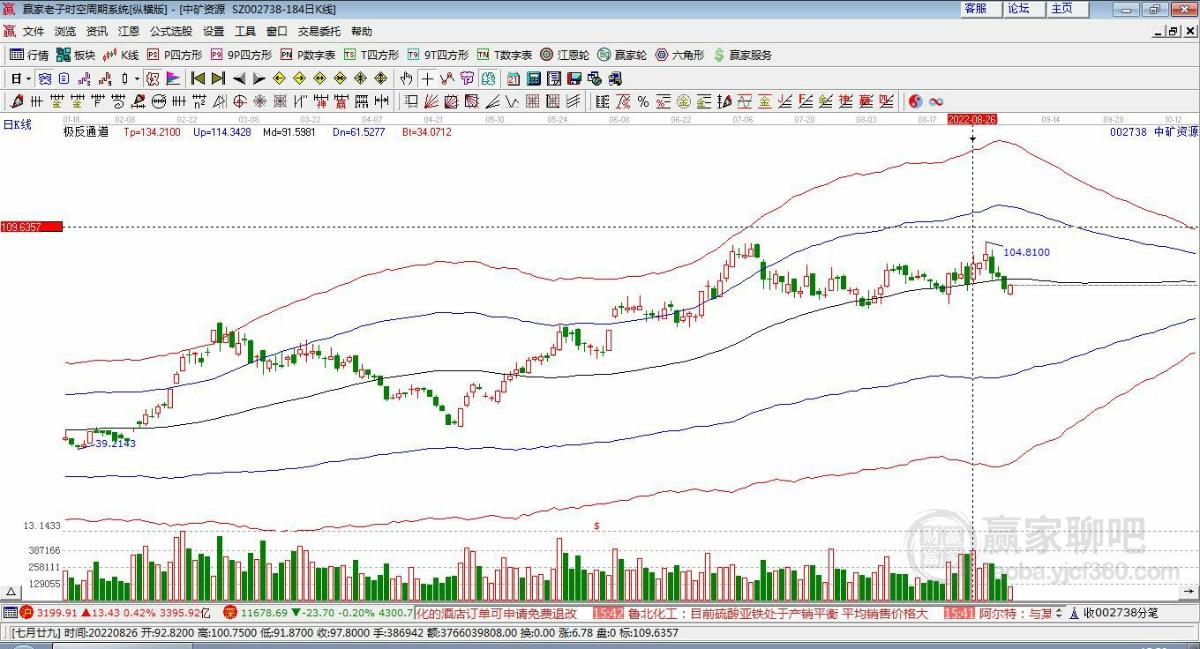
Task: Expand the 日 period dropdown arrow
Action: click(28, 78)
